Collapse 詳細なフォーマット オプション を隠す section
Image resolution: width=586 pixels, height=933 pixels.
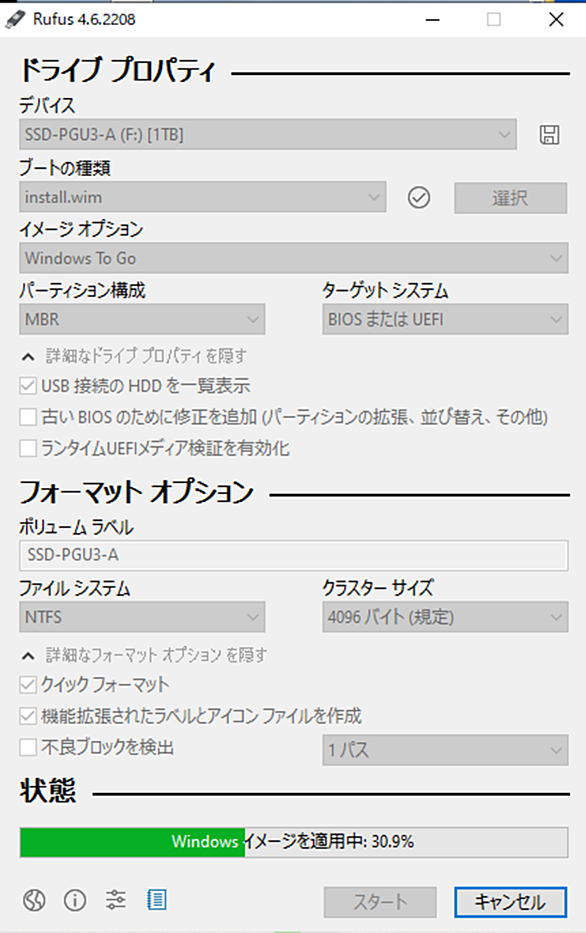click(x=144, y=655)
